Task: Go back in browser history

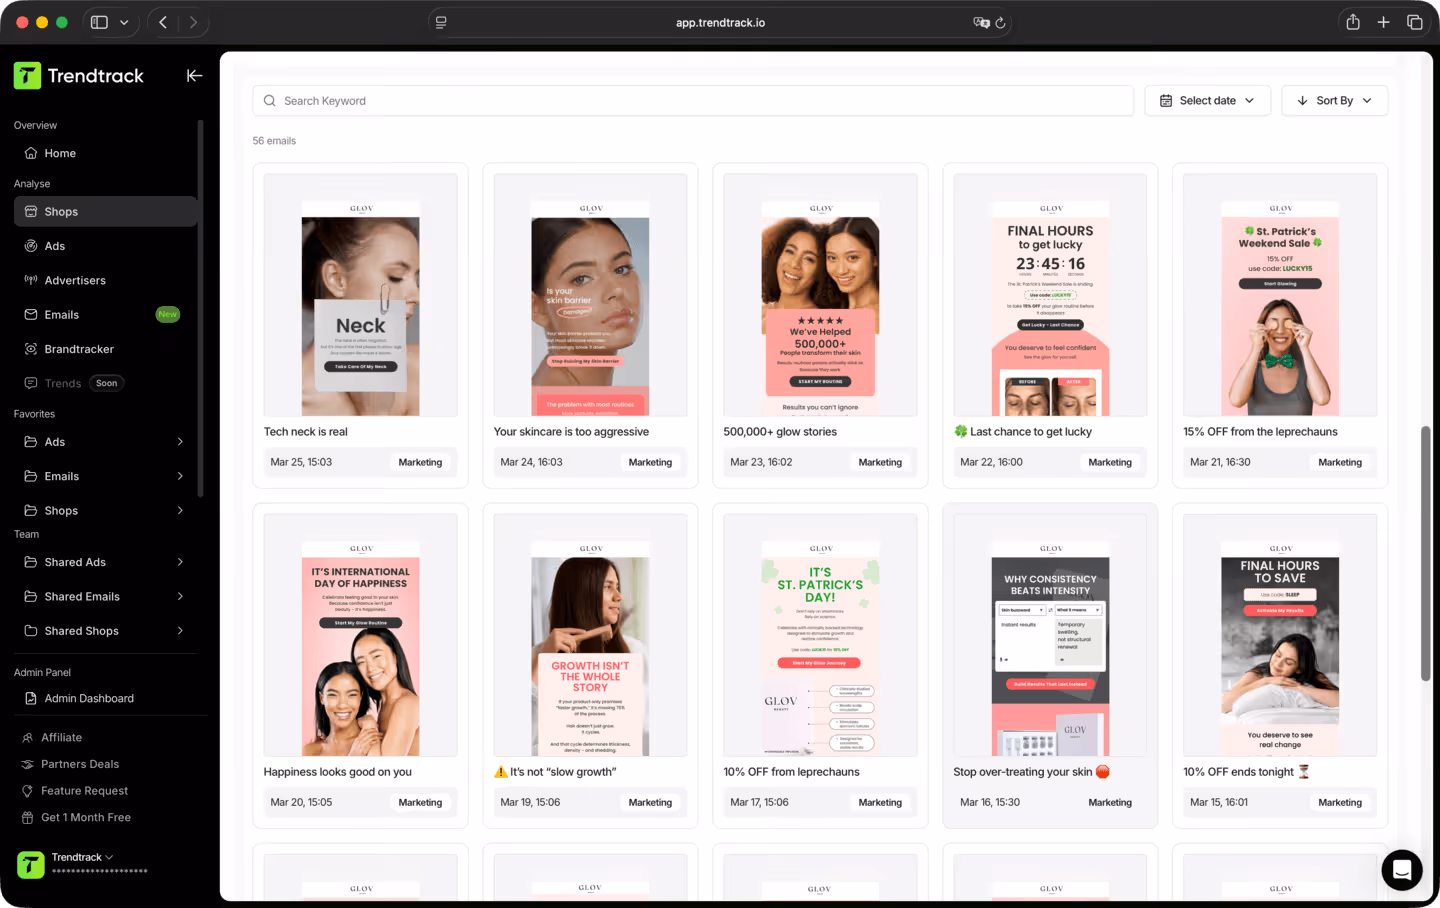Action: coord(163,22)
